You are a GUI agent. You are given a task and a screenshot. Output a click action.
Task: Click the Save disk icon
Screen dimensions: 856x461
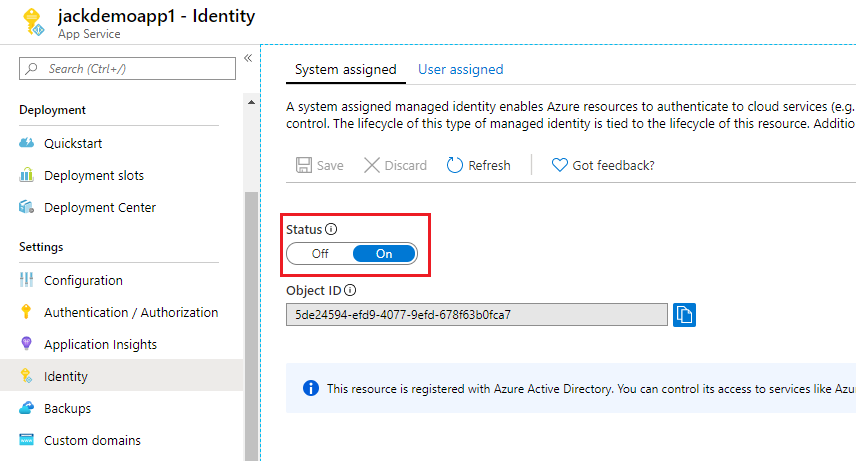click(x=303, y=165)
